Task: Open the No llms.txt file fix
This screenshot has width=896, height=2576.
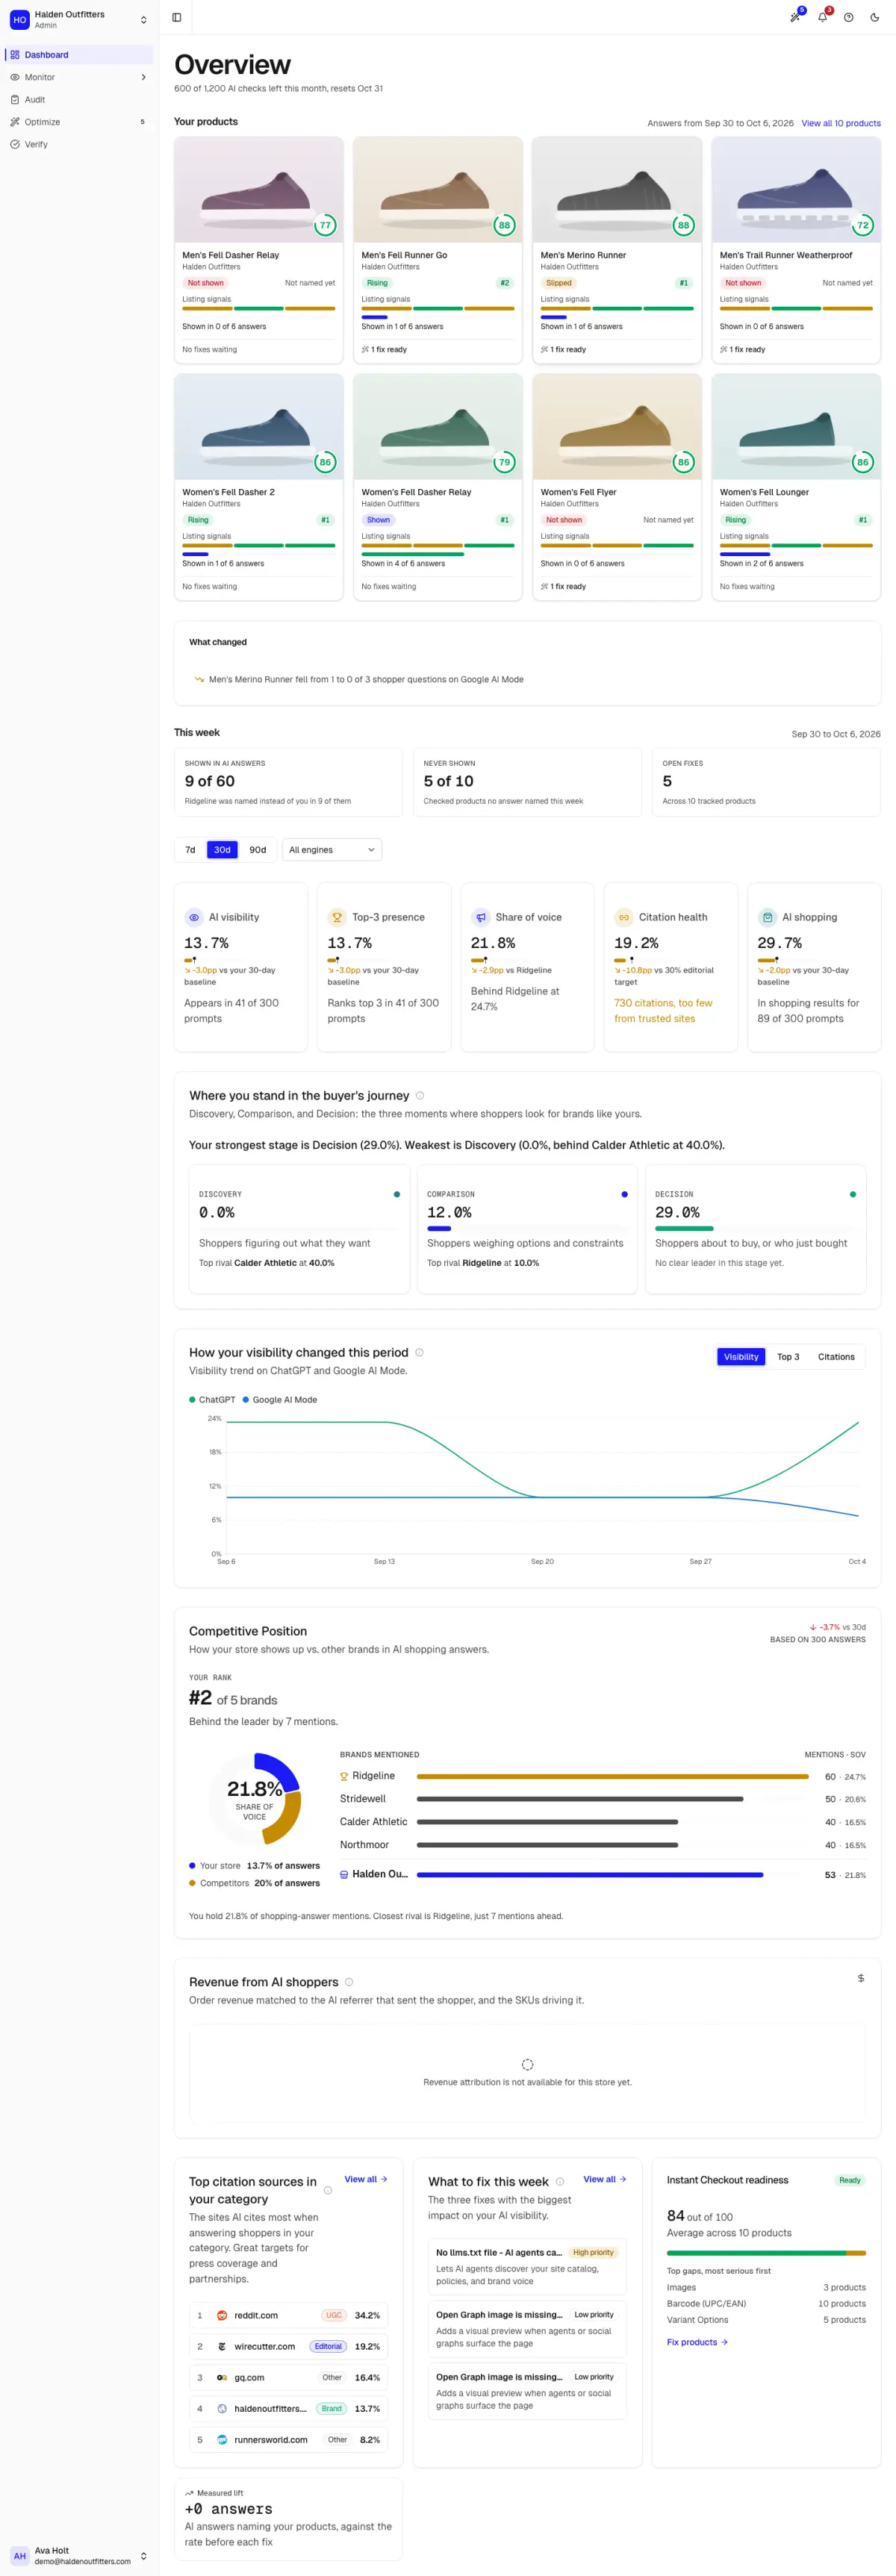Action: (x=527, y=2266)
